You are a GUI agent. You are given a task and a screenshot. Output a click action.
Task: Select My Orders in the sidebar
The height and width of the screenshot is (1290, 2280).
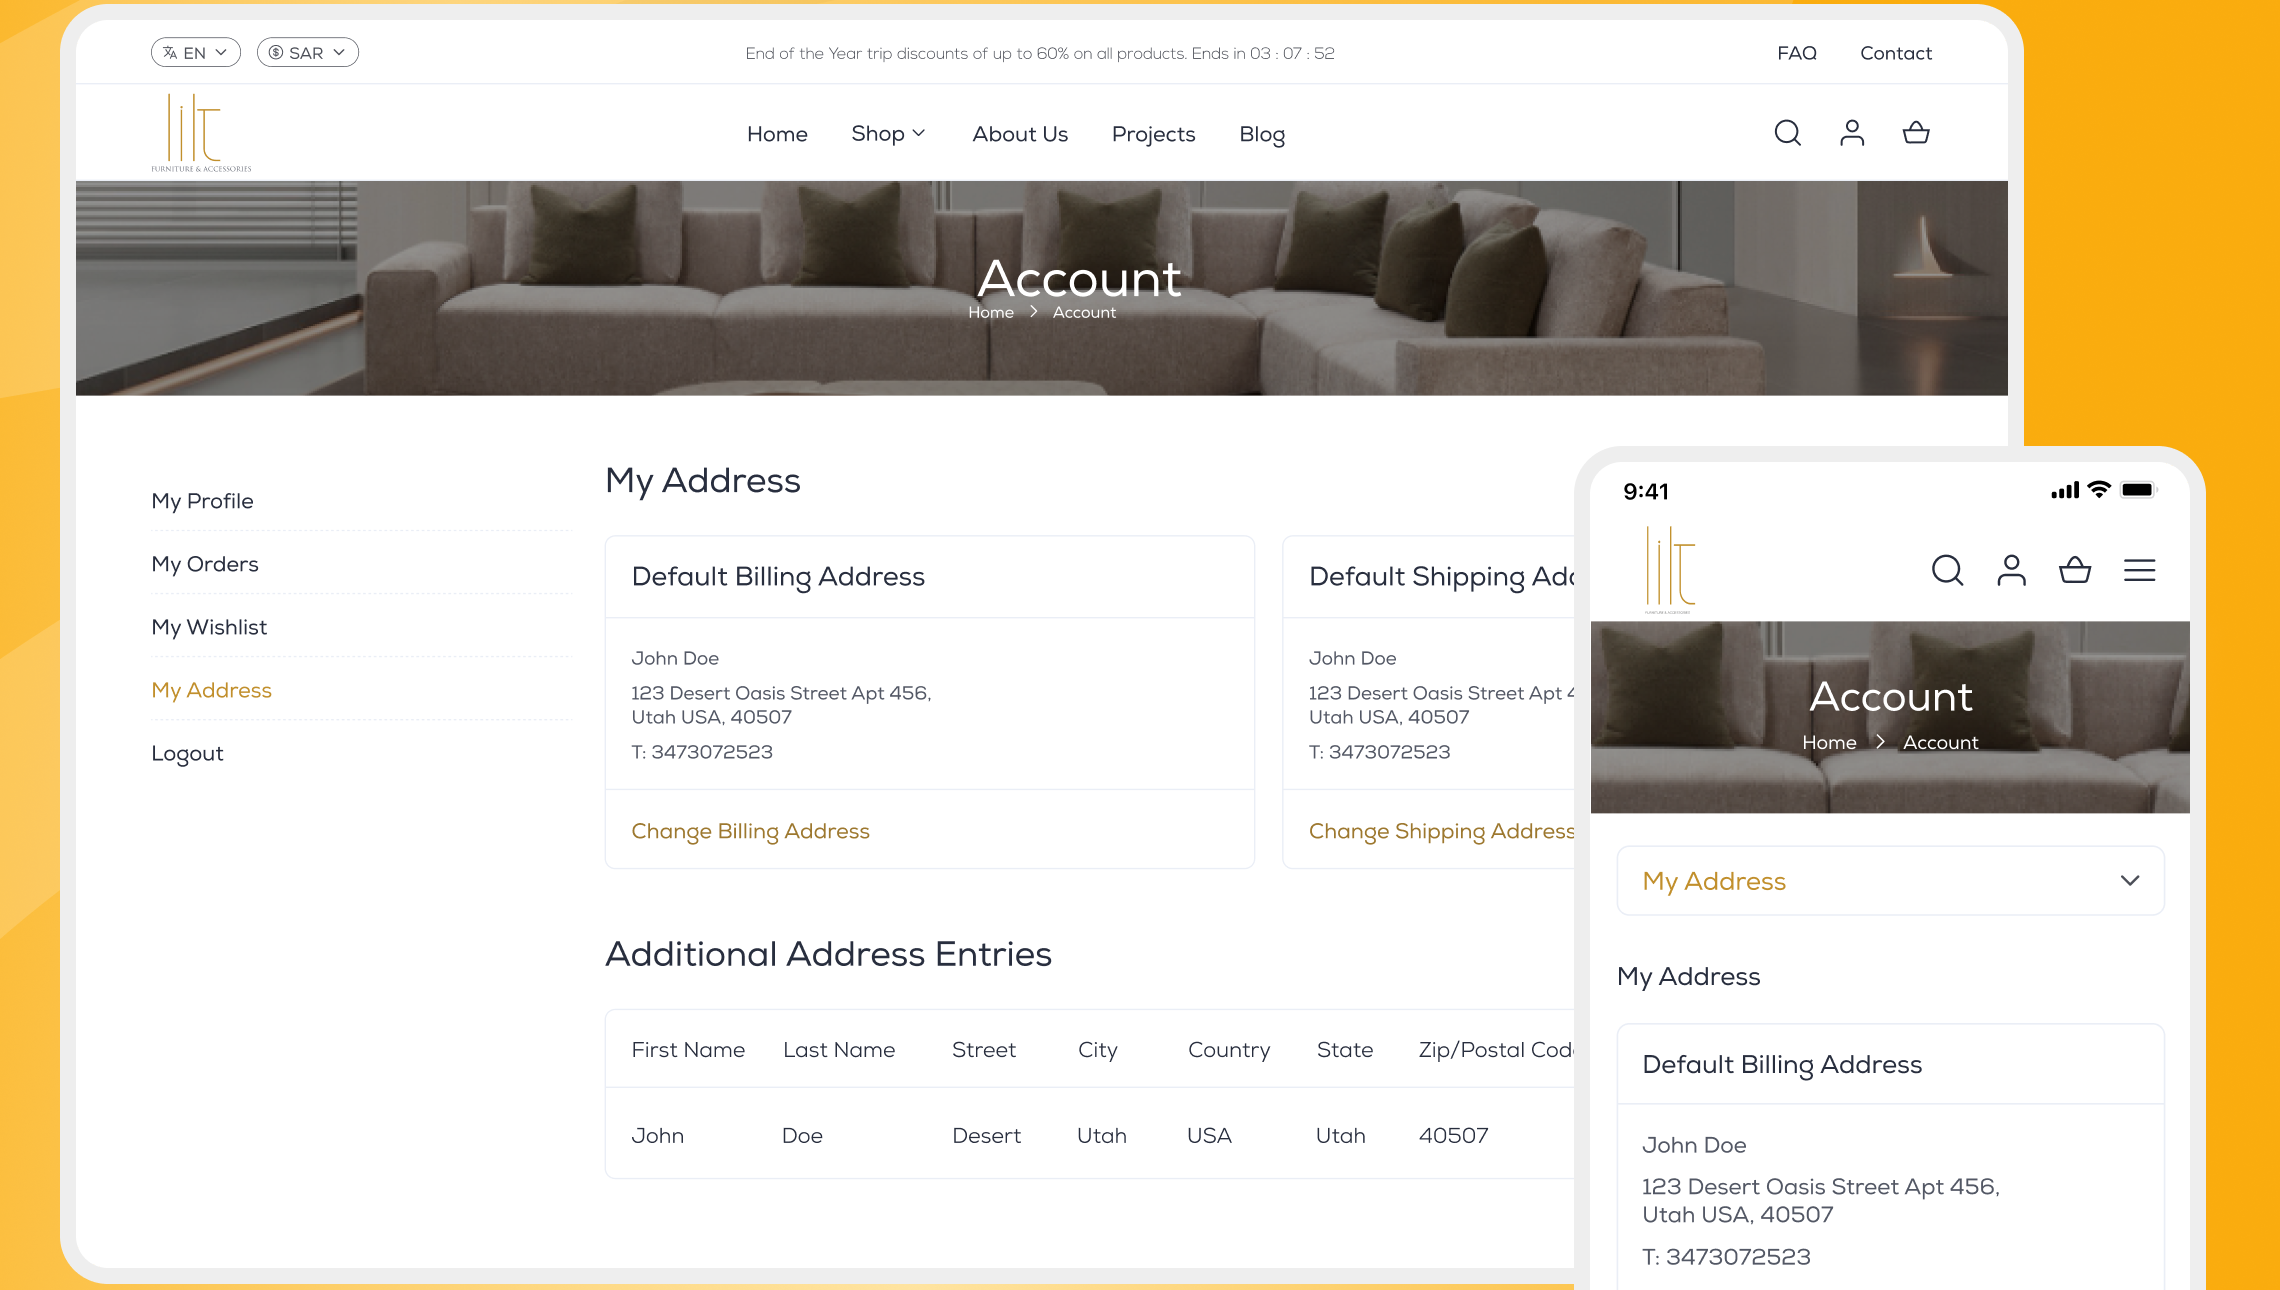click(205, 564)
